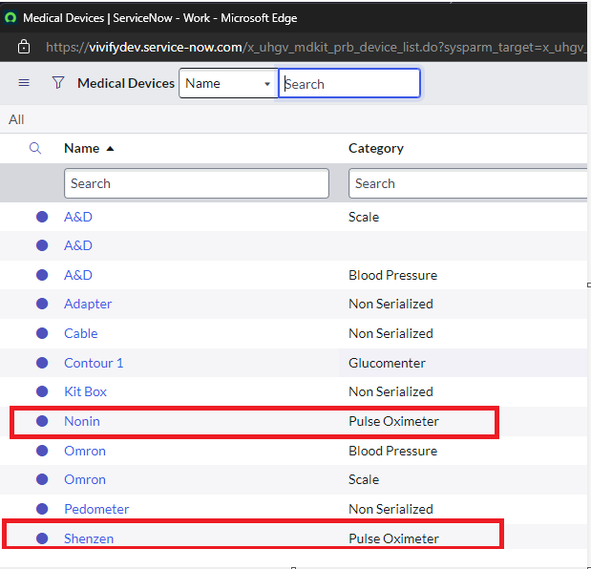Click the record dot beside Cable
The image size is (591, 569).
pos(42,333)
